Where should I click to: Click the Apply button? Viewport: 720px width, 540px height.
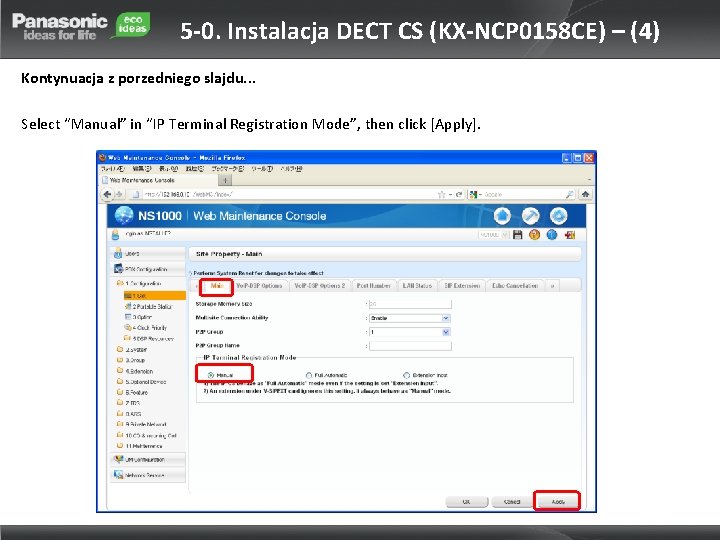558,501
